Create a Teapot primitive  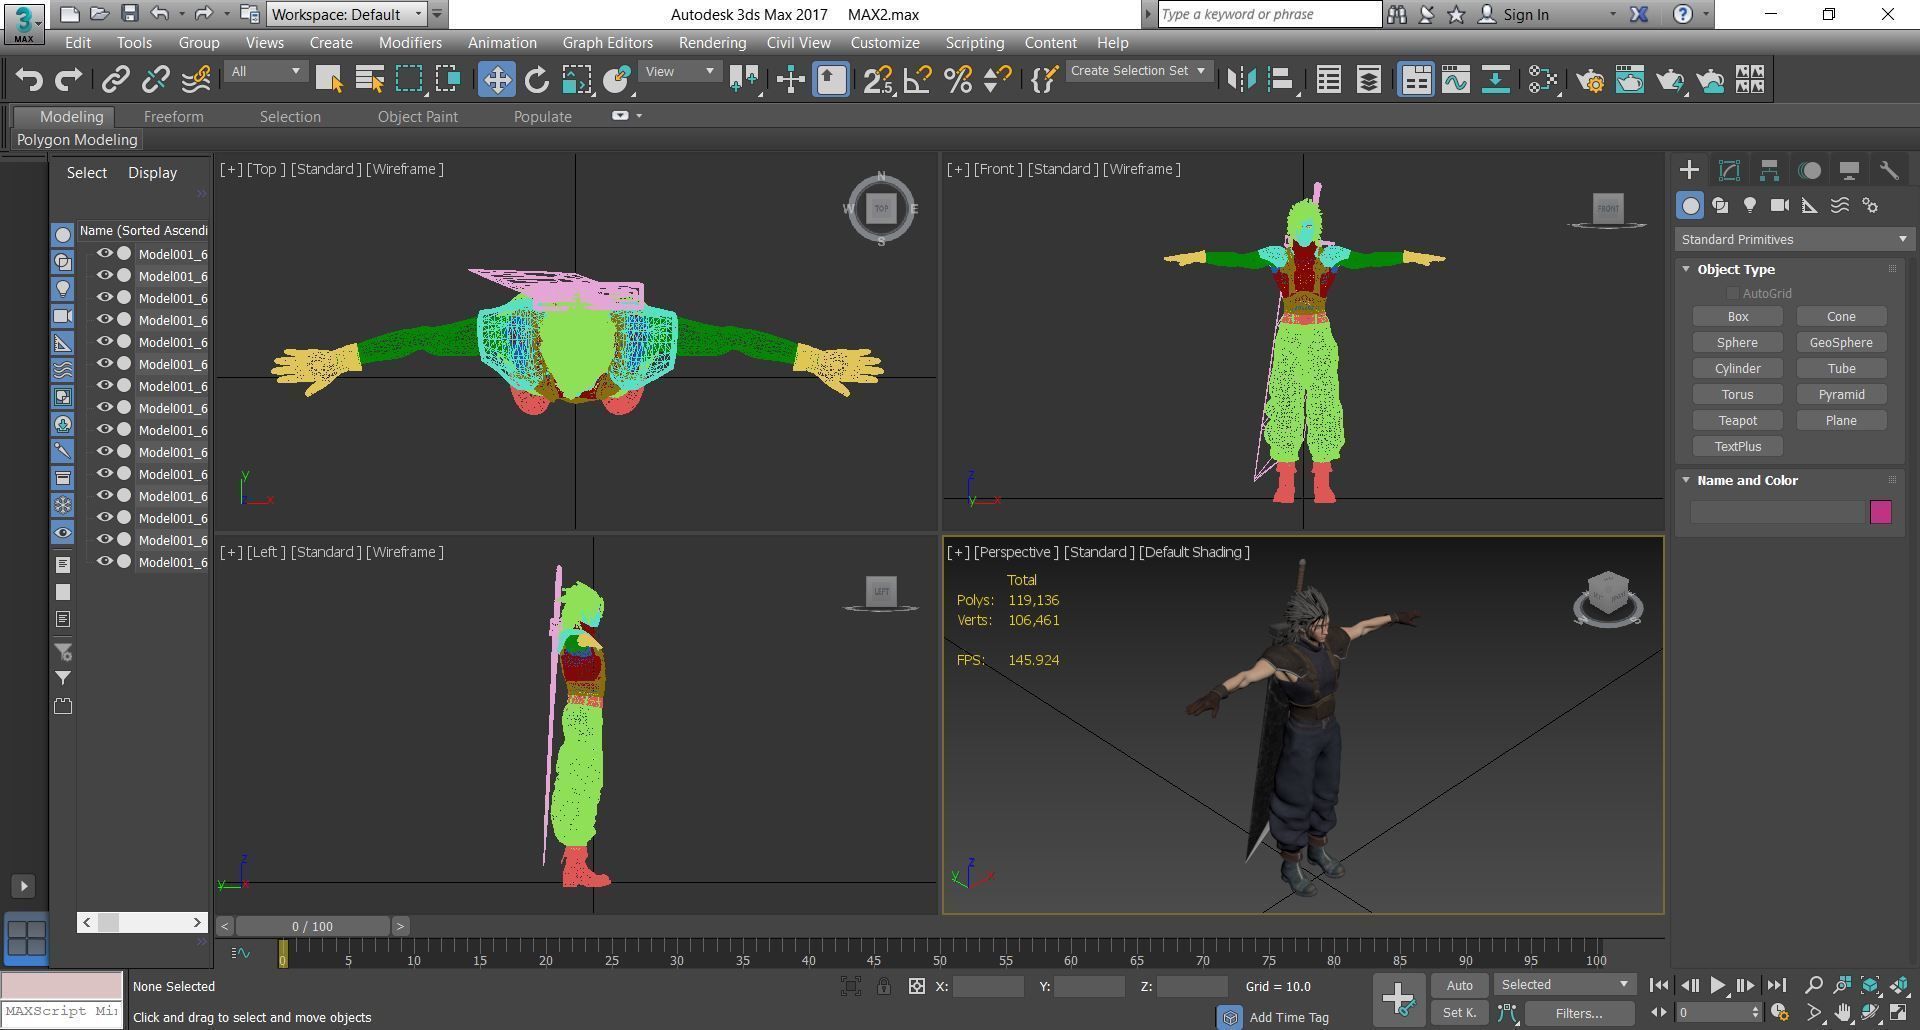[x=1738, y=421]
